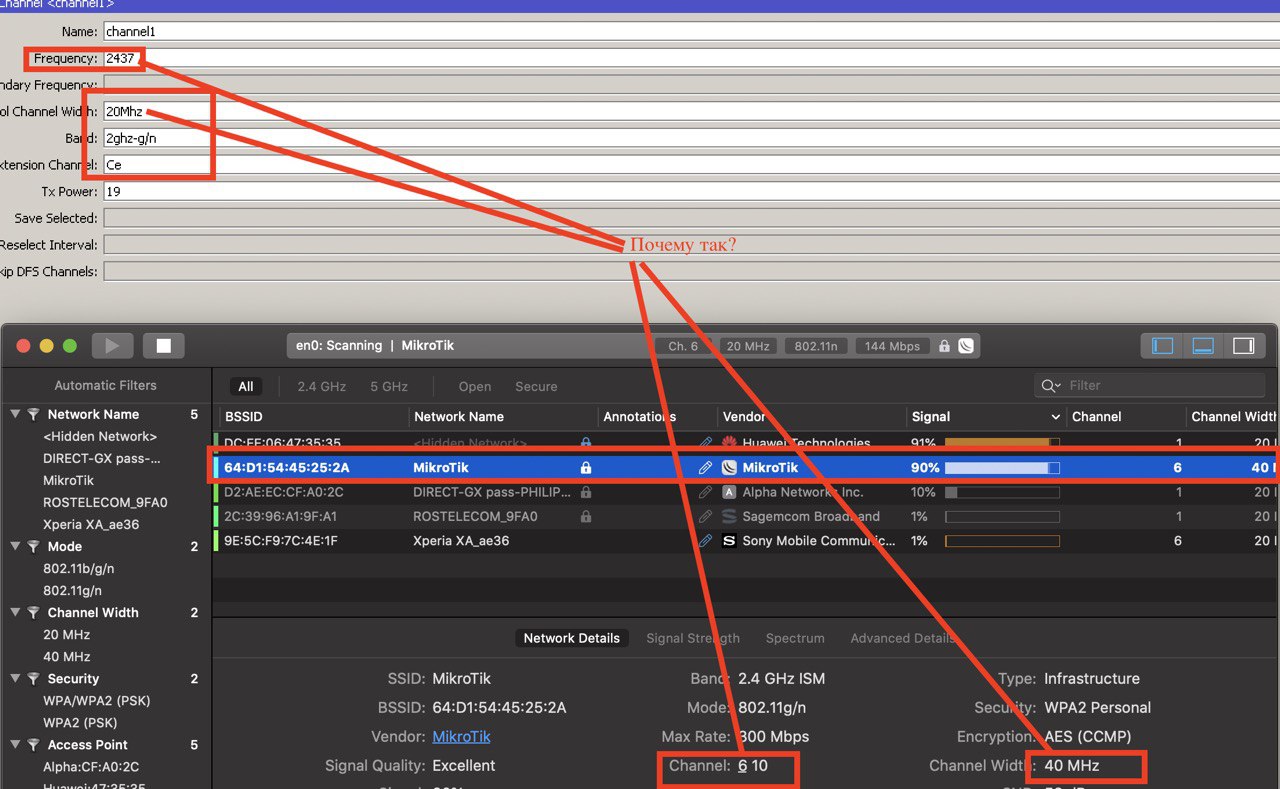
Task: Collapse the Security filter group
Action: [x=15, y=678]
